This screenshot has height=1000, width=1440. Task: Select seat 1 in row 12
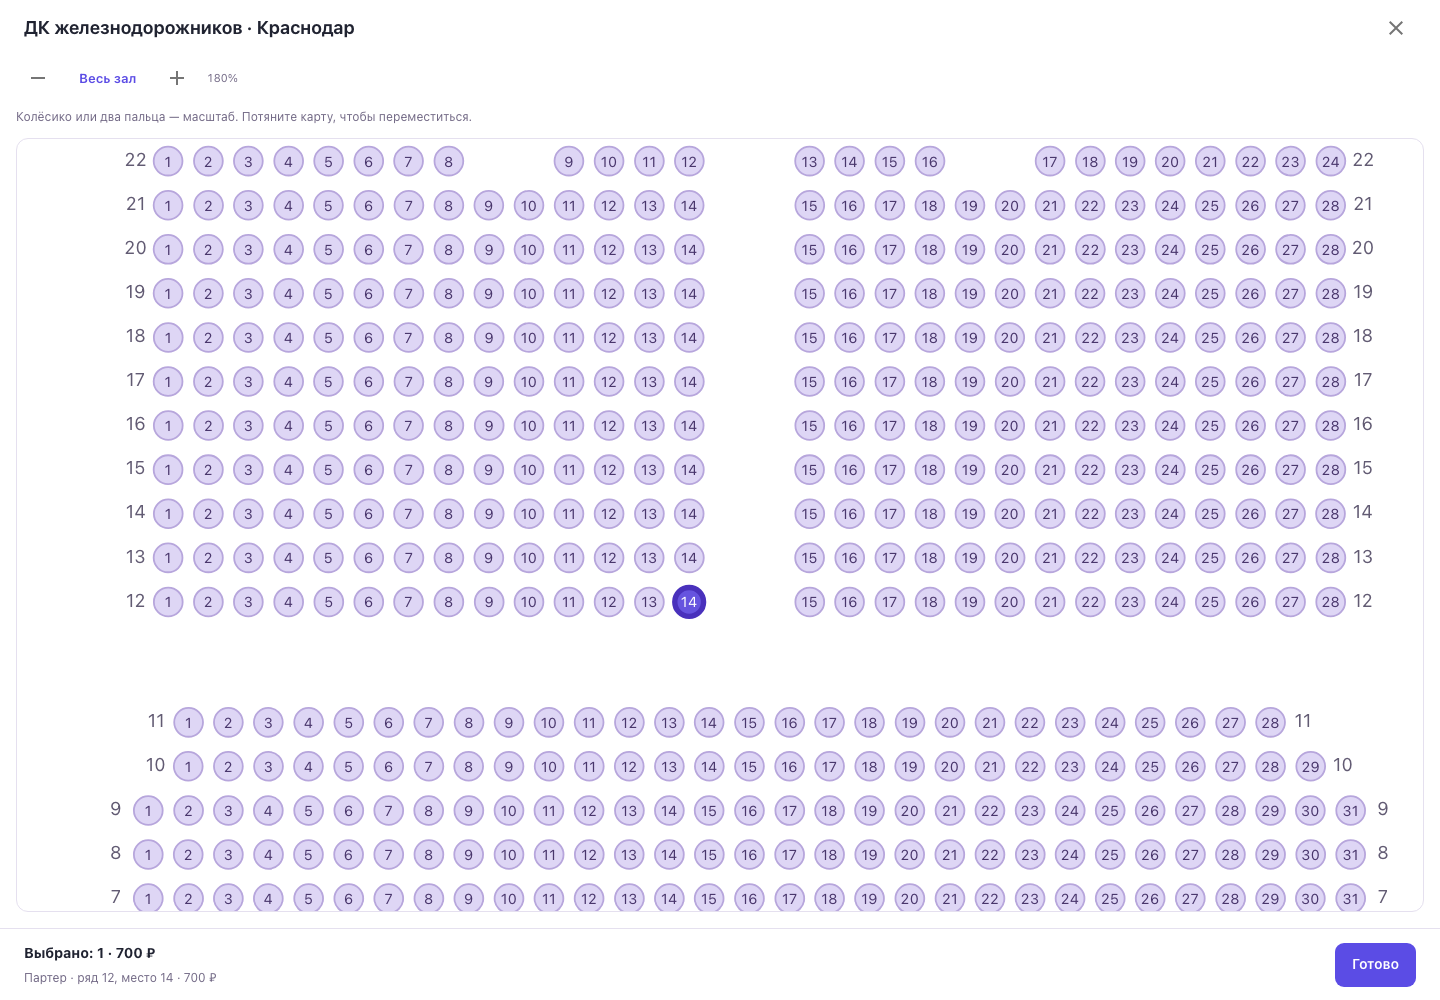click(x=168, y=602)
